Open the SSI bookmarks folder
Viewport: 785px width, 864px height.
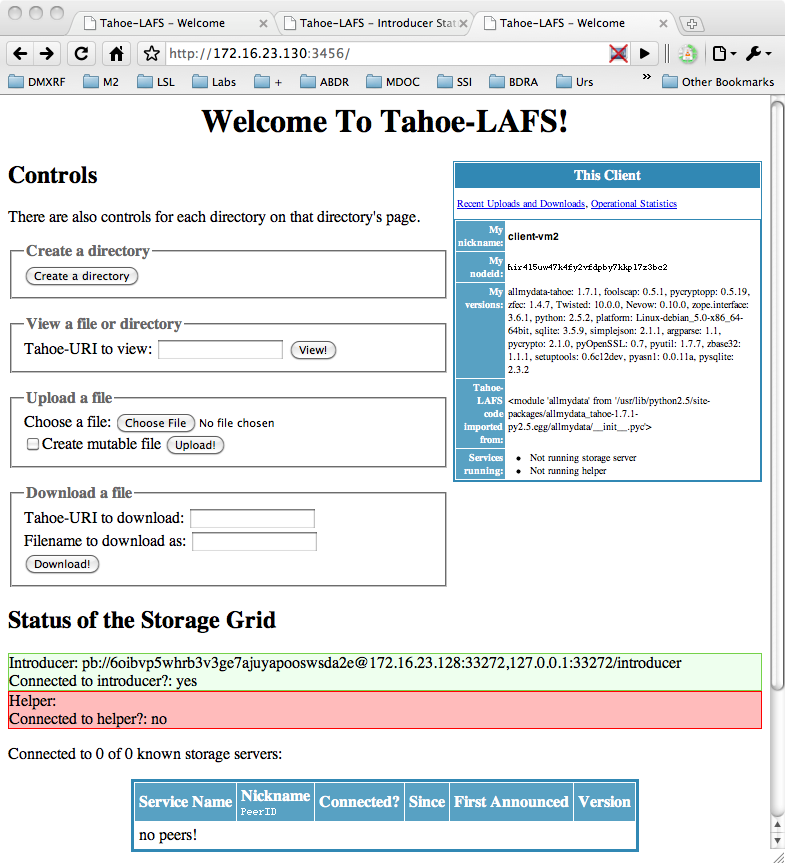[x=454, y=82]
